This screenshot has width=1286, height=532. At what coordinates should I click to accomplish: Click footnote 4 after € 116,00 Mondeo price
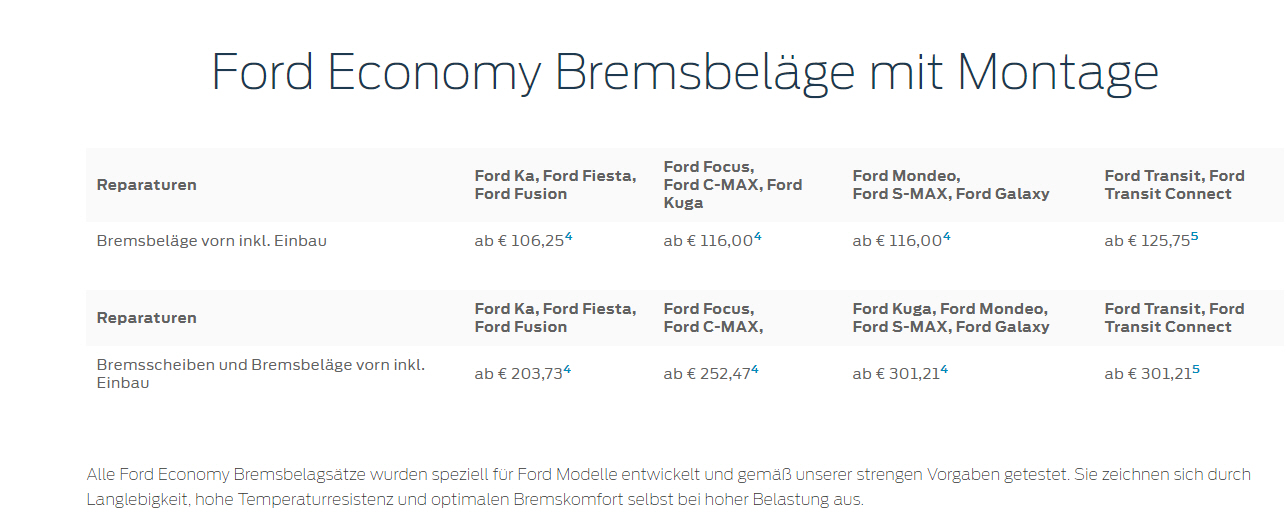pyautogui.click(x=946, y=237)
